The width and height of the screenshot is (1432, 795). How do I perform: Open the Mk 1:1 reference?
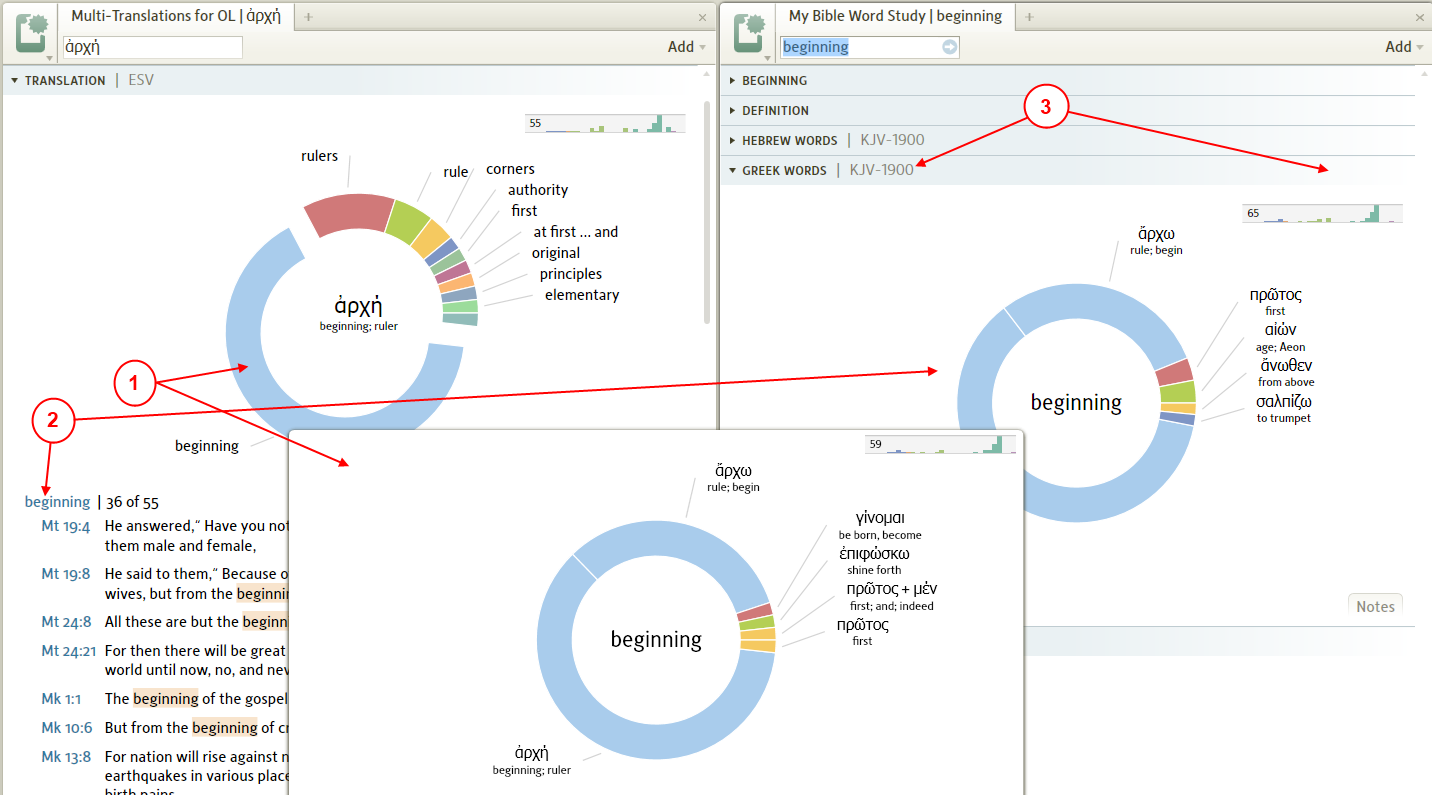[61, 699]
